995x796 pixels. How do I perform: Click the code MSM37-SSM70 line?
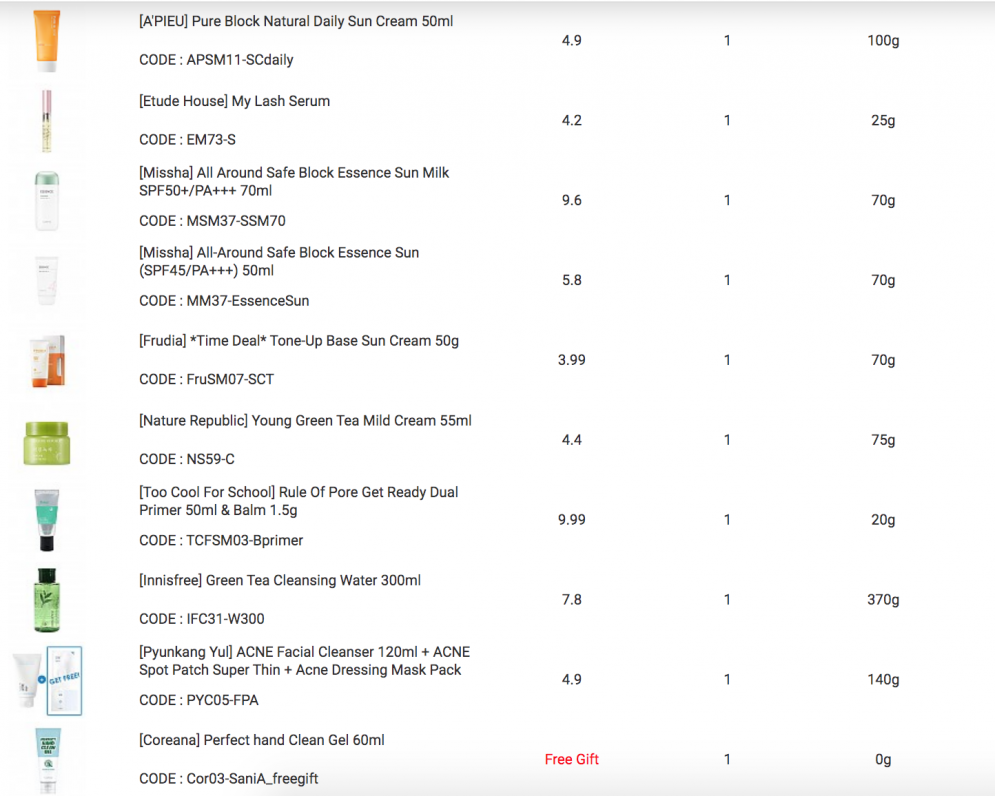(212, 221)
